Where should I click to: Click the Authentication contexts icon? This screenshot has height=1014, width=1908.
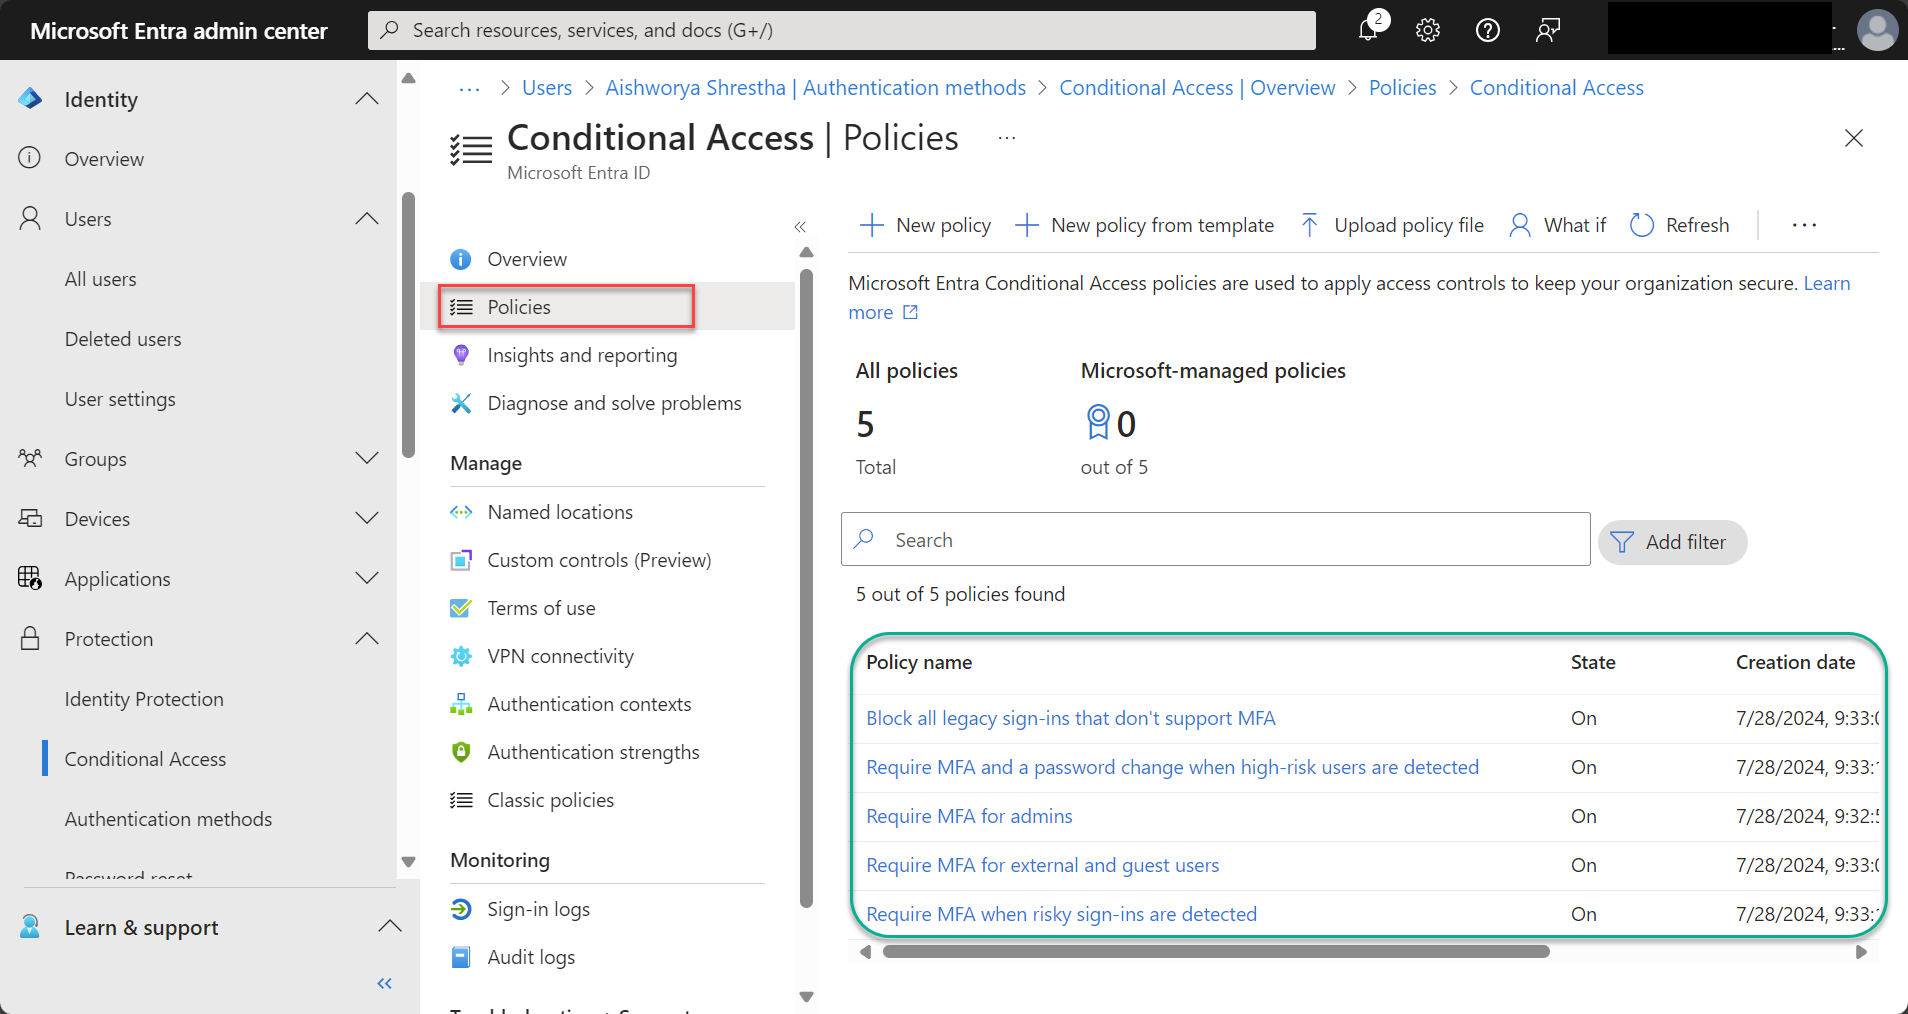coord(461,704)
